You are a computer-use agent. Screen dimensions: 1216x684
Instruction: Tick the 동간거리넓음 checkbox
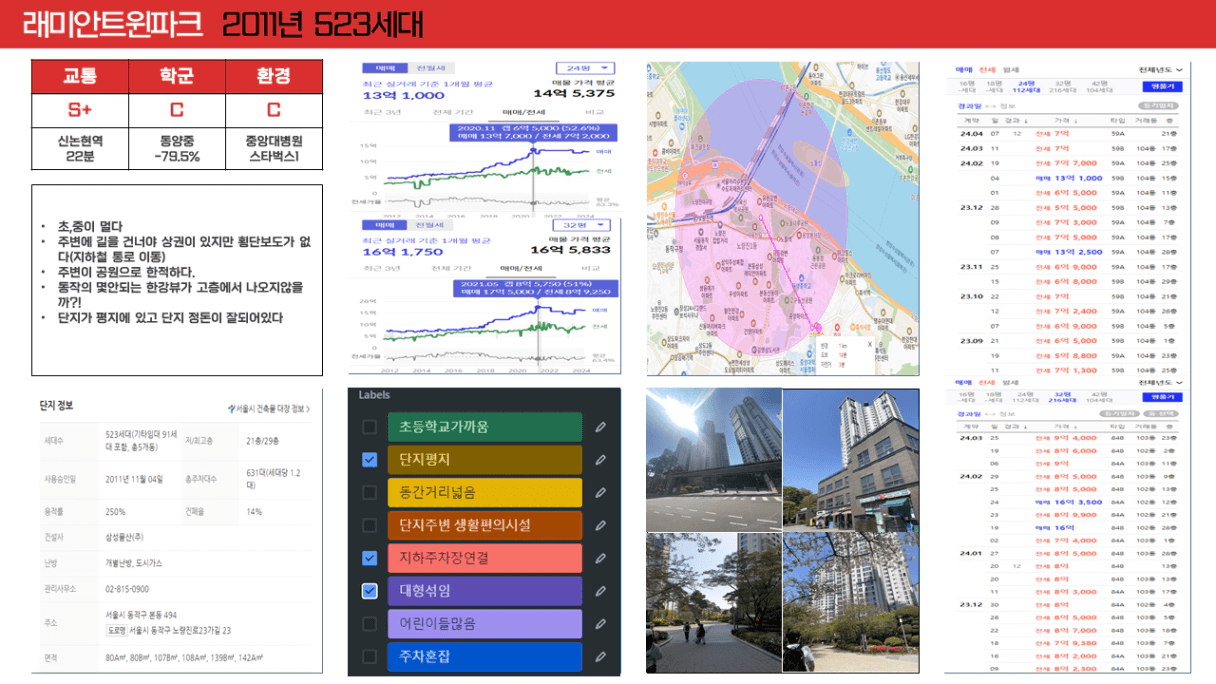pyautogui.click(x=370, y=492)
